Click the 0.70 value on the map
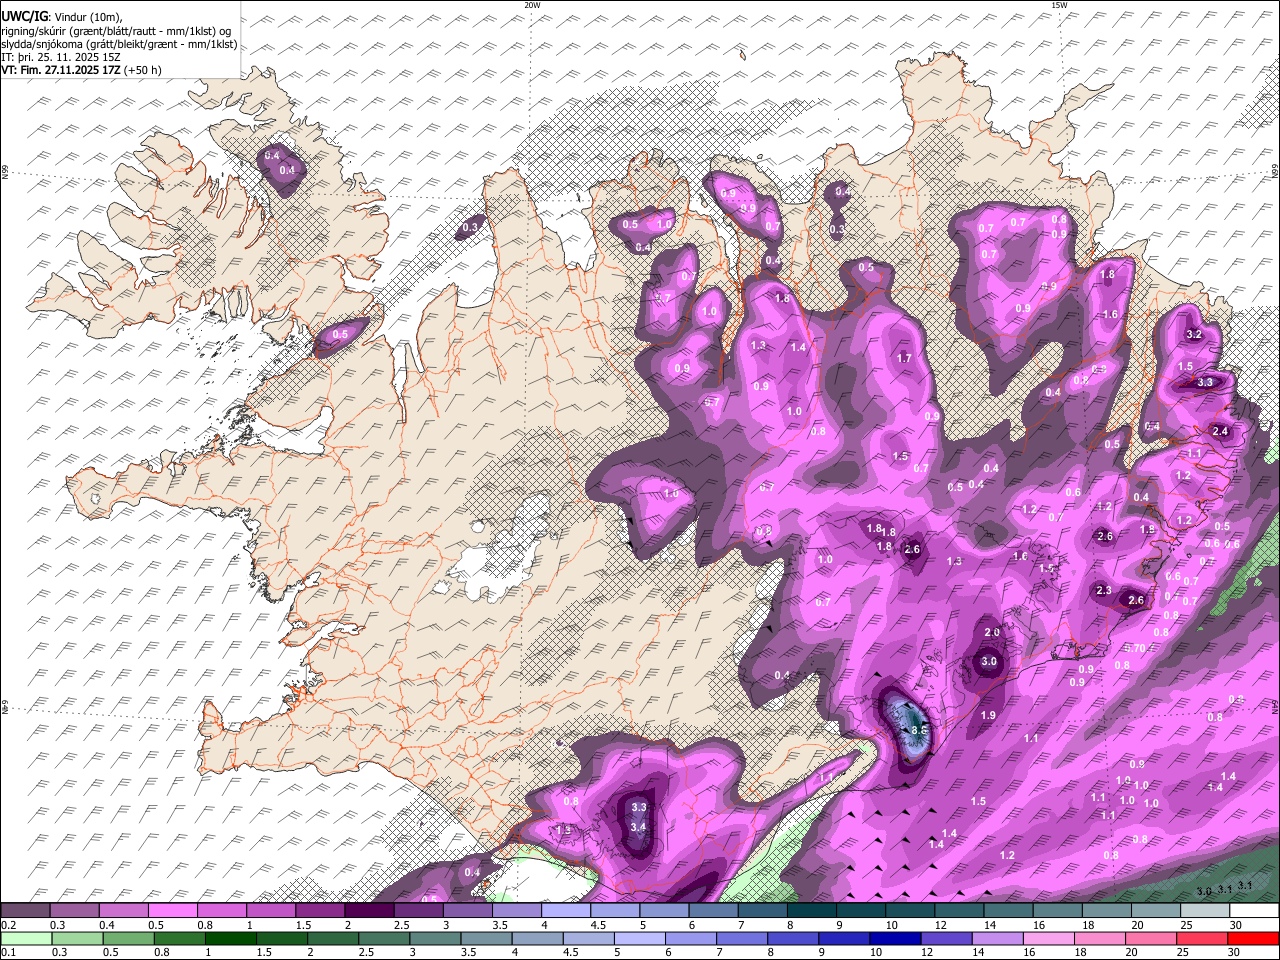1280x960 pixels. tap(1134, 648)
